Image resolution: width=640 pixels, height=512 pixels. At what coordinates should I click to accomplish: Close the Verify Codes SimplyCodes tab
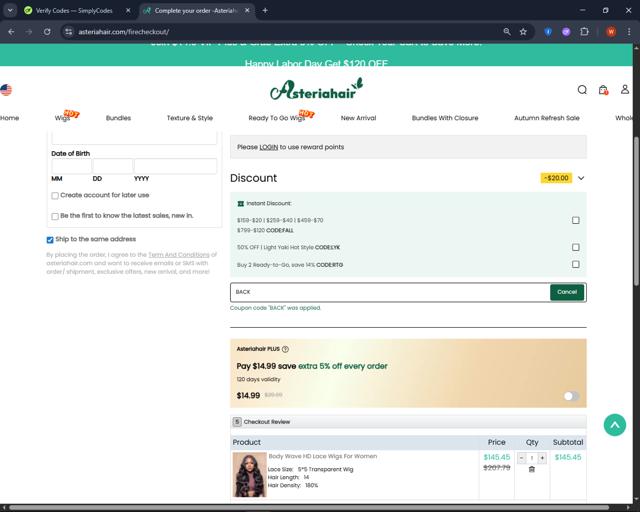click(x=128, y=11)
